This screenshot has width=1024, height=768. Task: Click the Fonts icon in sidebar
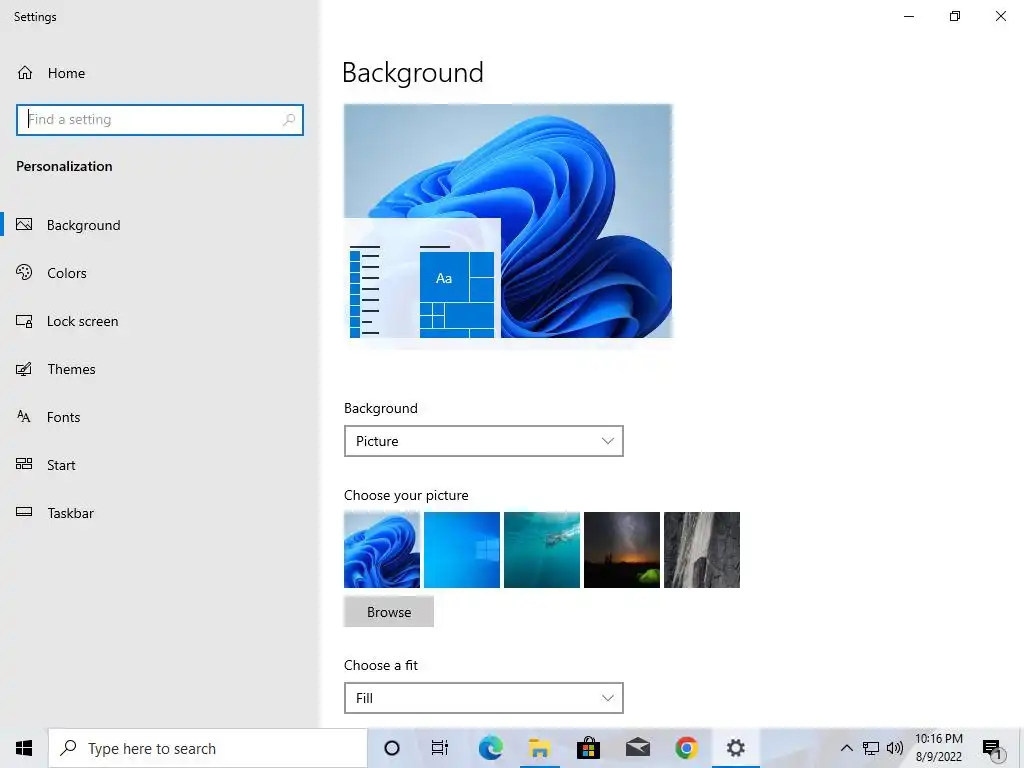24,417
